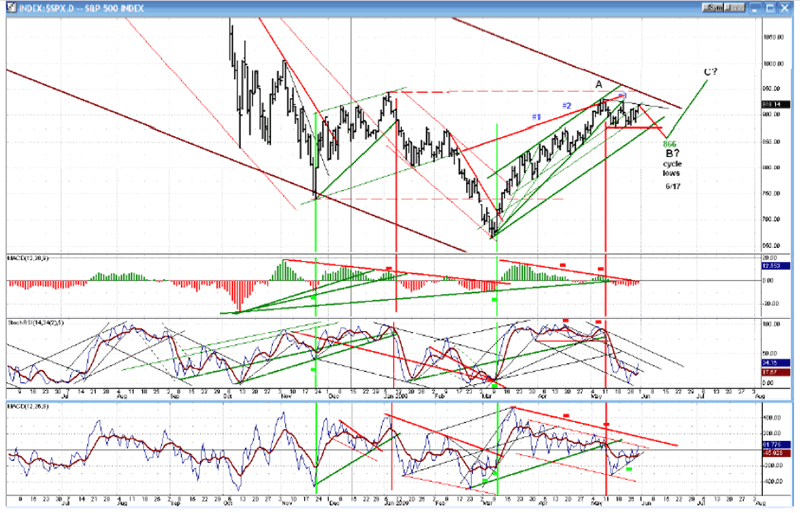Image resolution: width=800 pixels, height=513 pixels.
Task: Click the green '866' price target text
Action: 669,144
